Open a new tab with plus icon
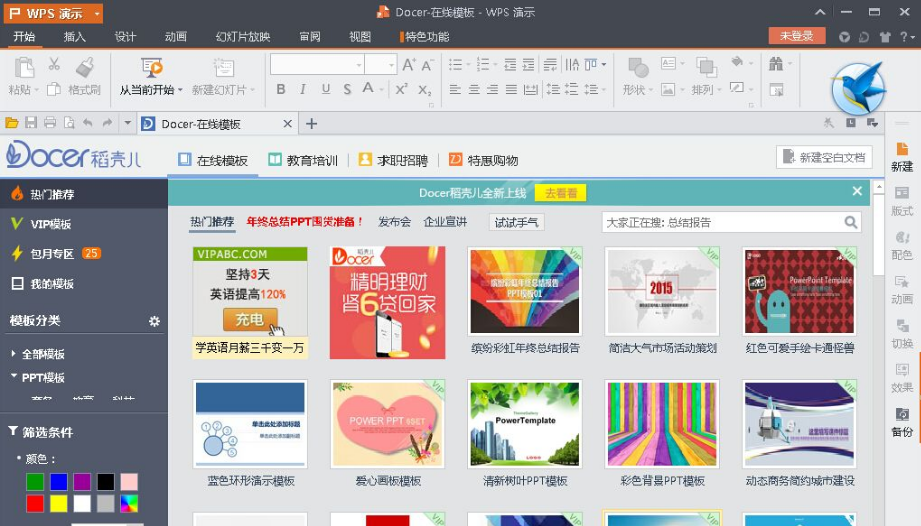921x526 pixels. [311, 124]
